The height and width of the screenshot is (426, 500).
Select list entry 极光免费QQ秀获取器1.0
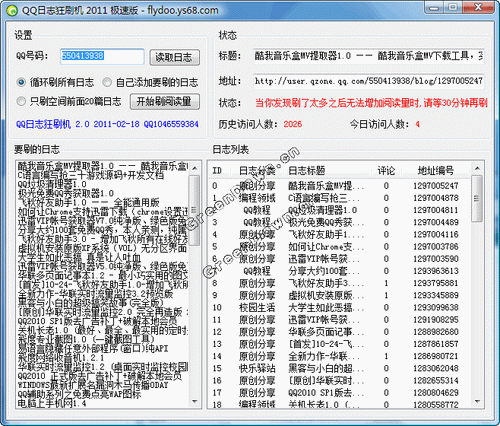click(66, 193)
